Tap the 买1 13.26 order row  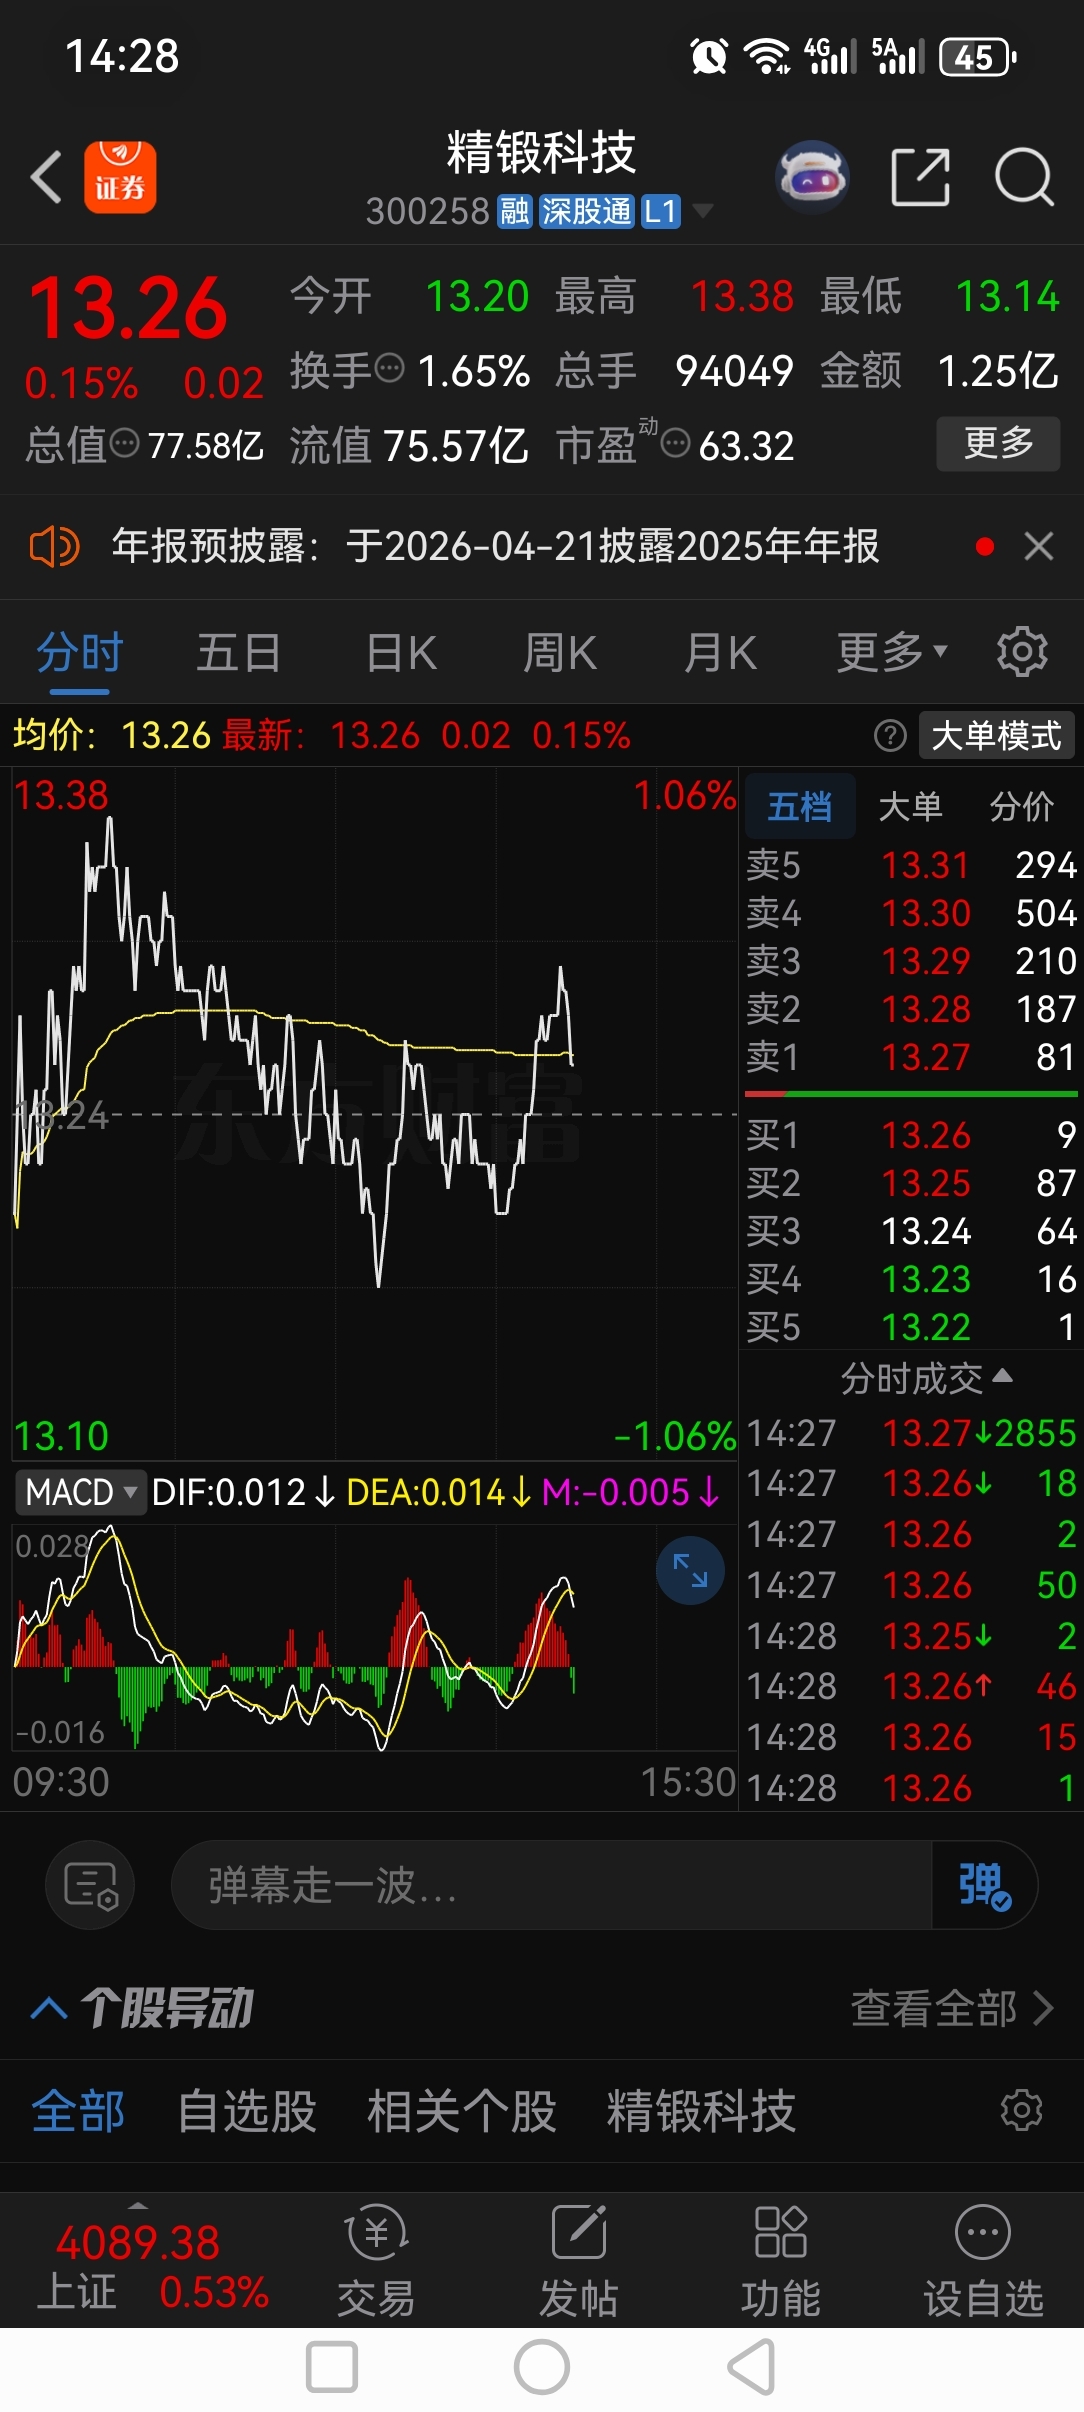point(911,1134)
